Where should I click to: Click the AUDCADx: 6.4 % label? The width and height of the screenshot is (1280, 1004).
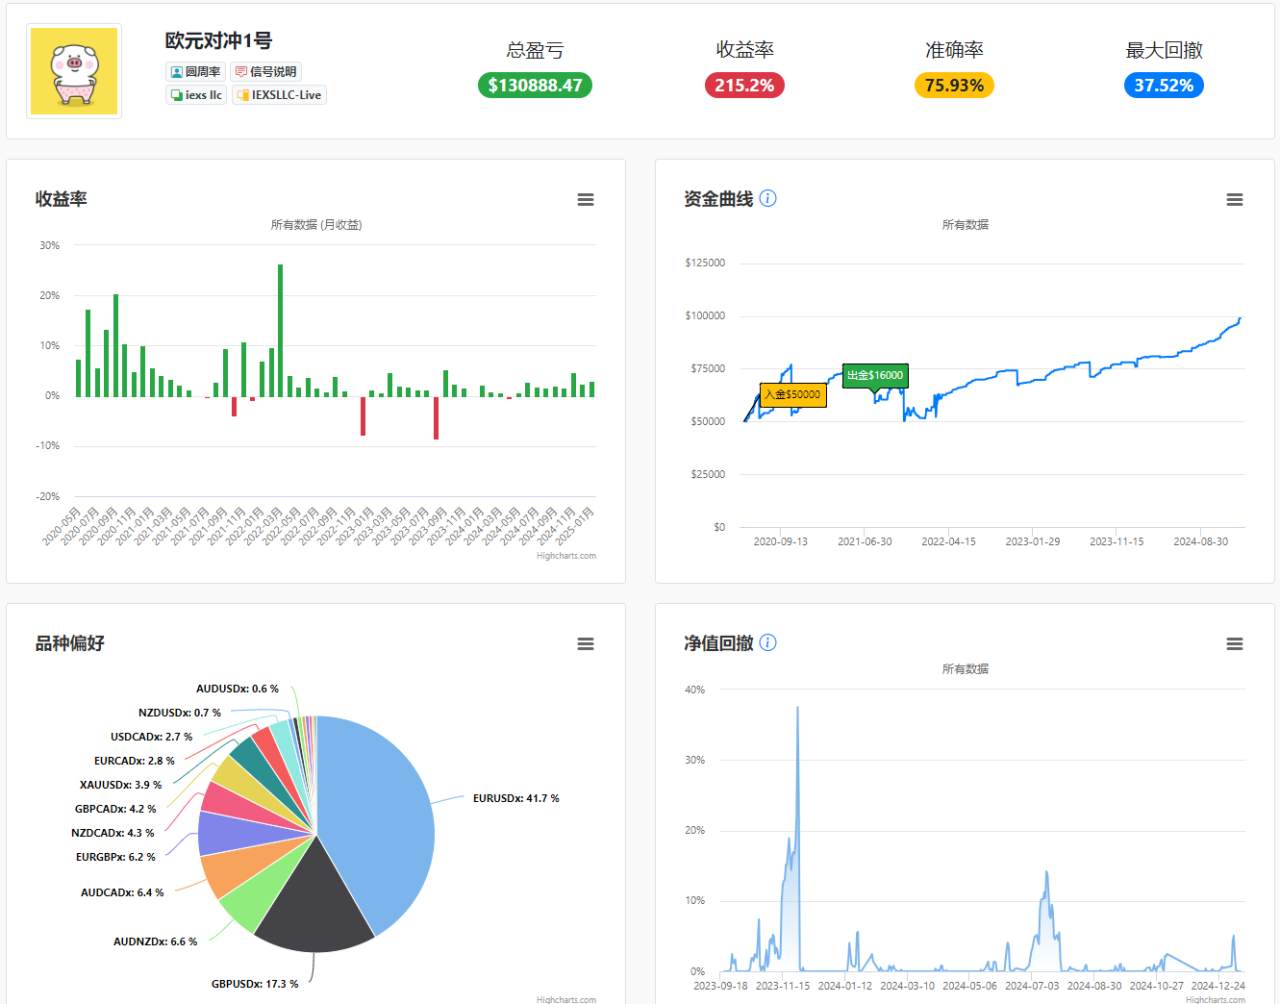click(x=122, y=892)
